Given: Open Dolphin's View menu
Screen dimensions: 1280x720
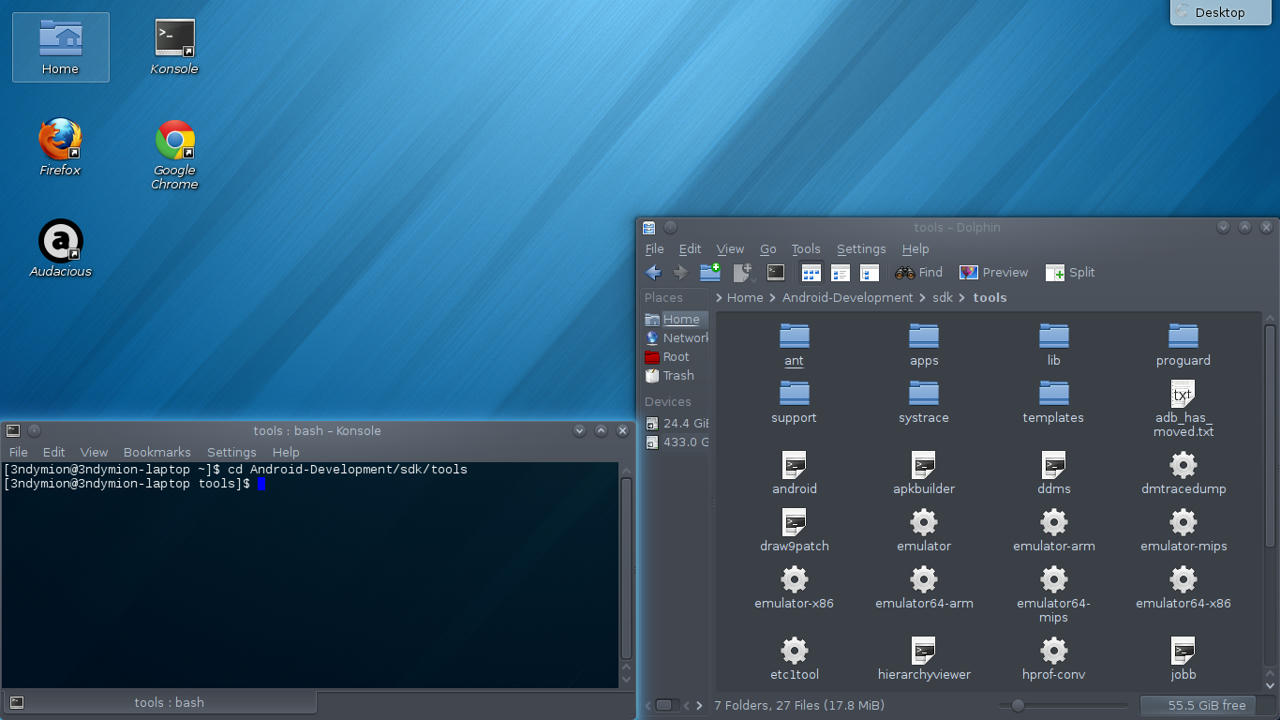Looking at the screenshot, I should point(730,249).
